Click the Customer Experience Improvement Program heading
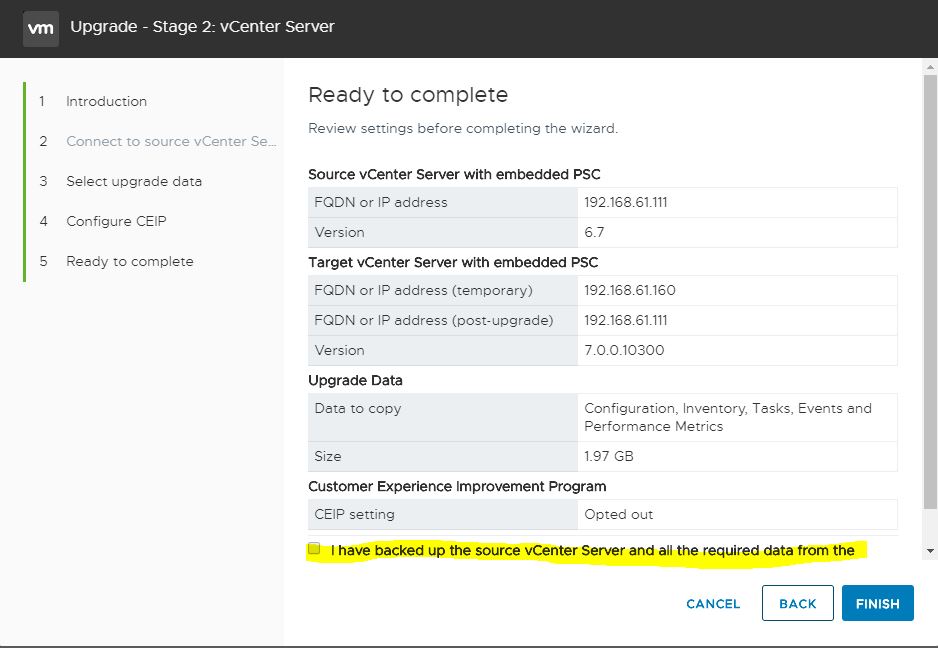The height and width of the screenshot is (648, 938). pos(457,486)
